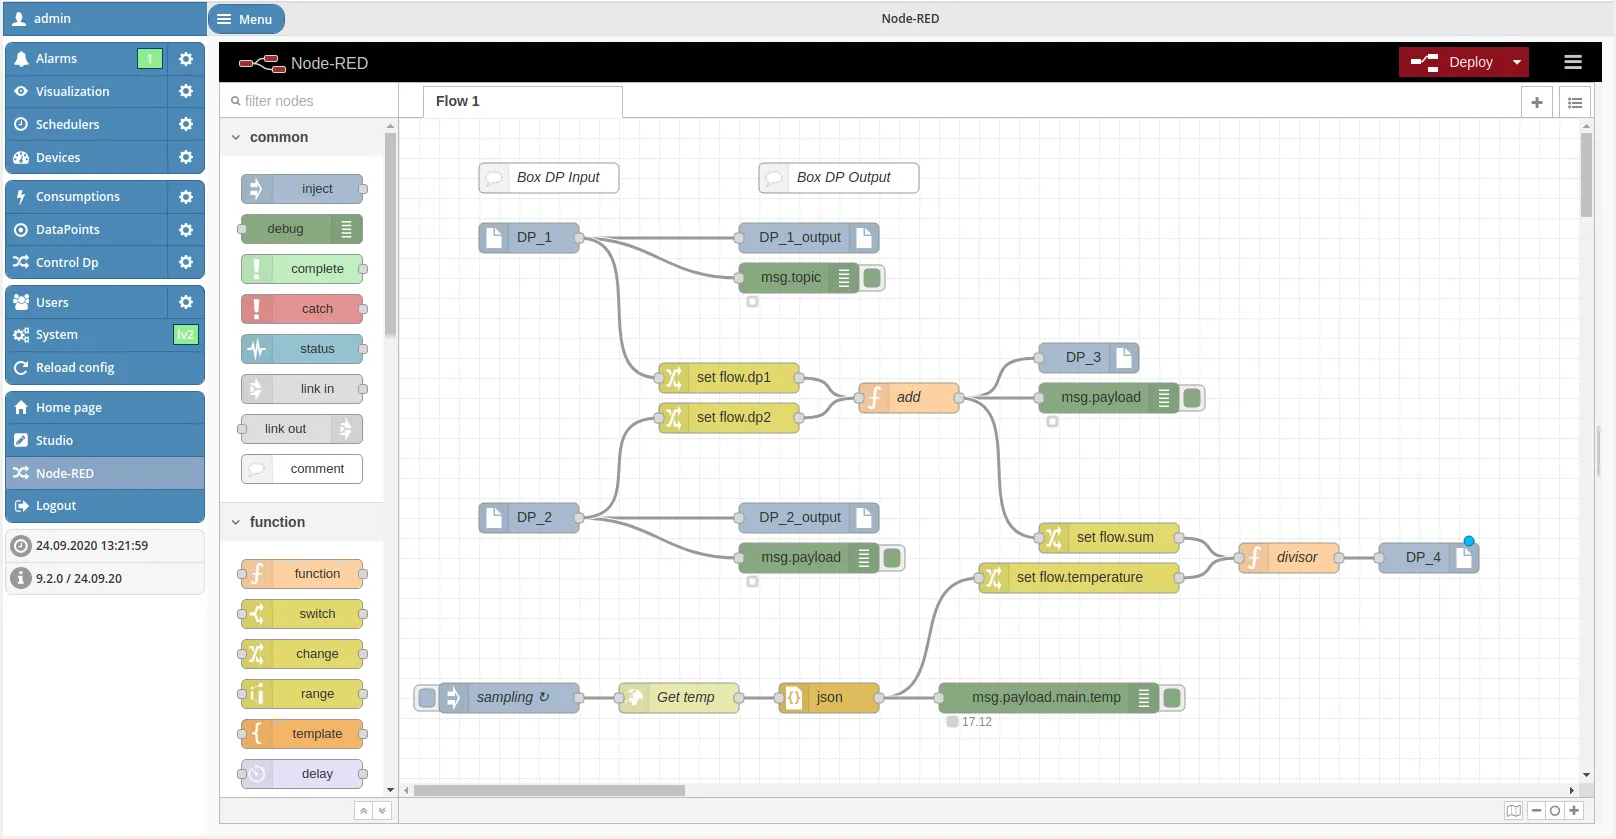1616x839 pixels.
Task: Toggle the top msg.payload debug node button
Action: (x=1192, y=398)
